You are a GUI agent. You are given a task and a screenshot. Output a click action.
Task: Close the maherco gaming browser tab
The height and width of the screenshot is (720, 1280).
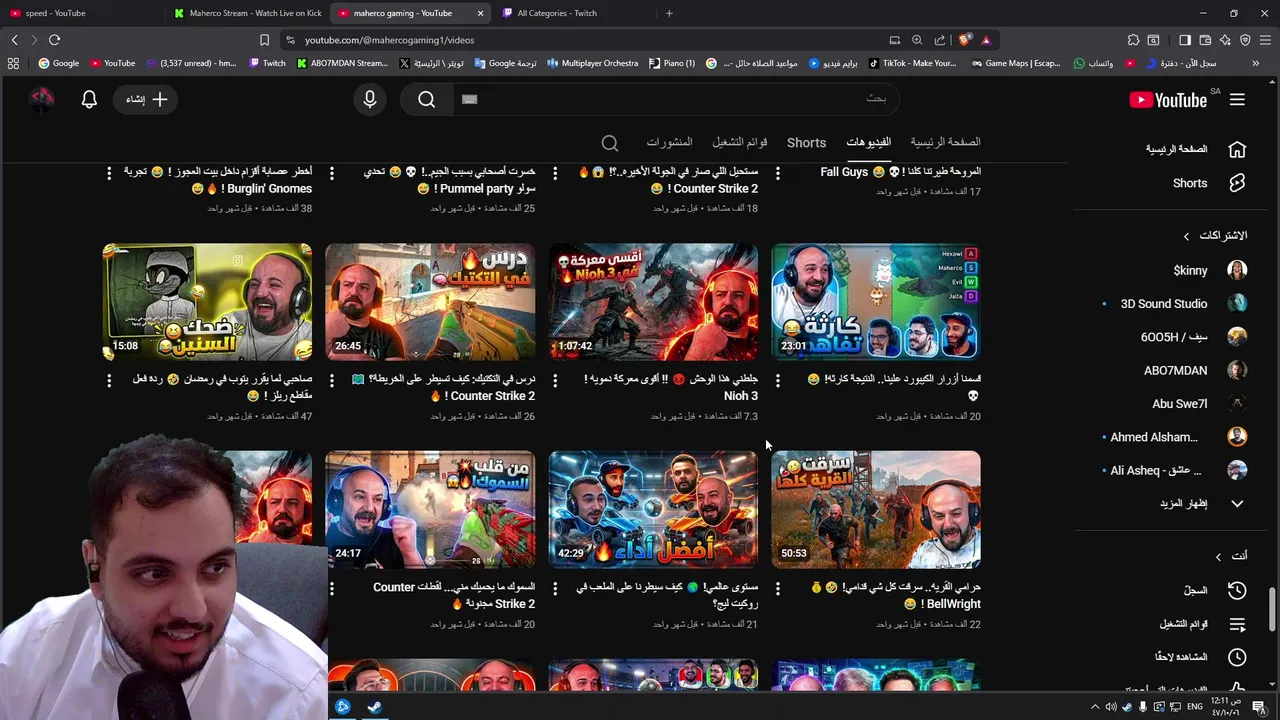click(480, 13)
